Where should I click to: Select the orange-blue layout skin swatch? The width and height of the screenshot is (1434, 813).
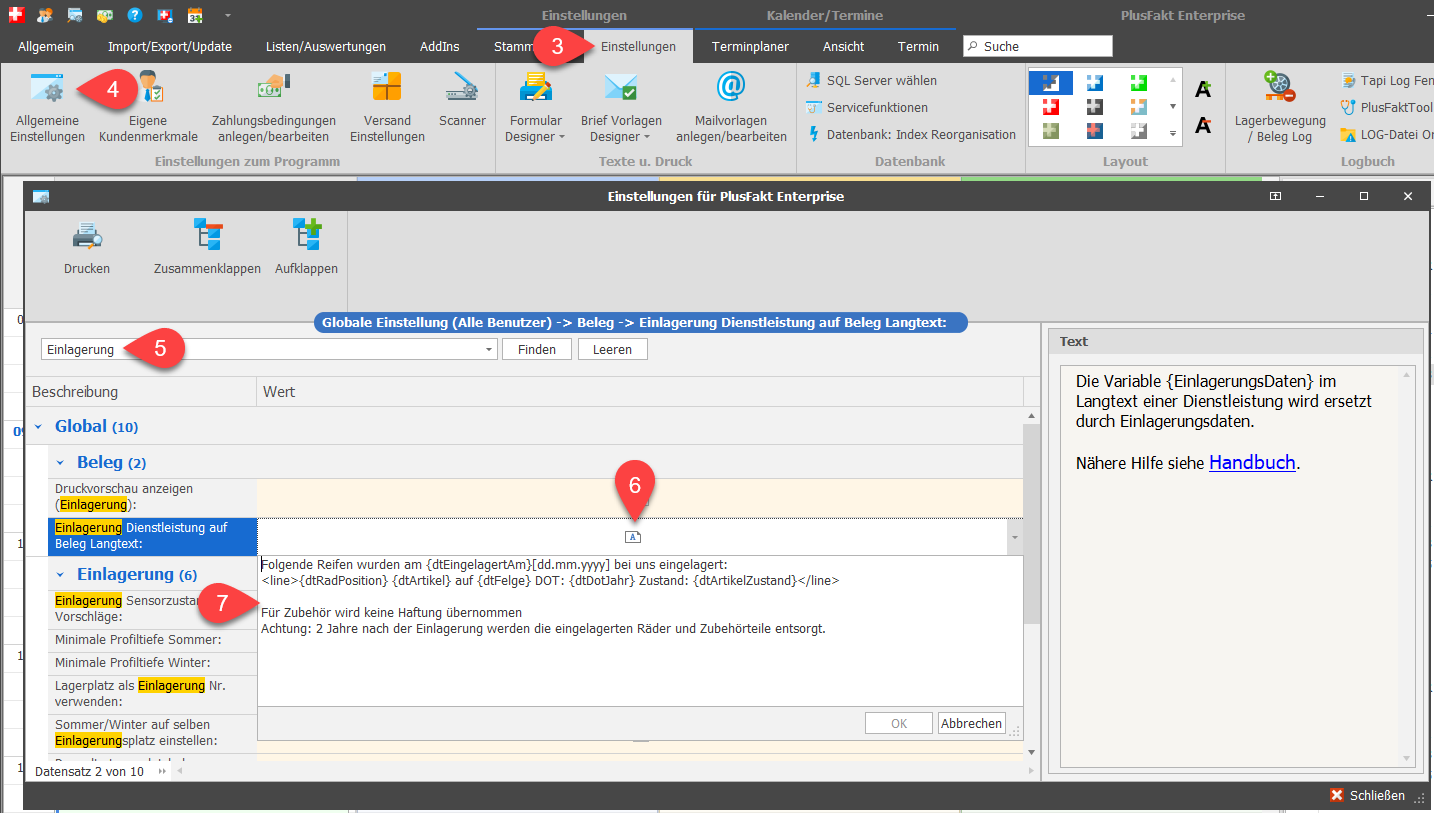1139,106
